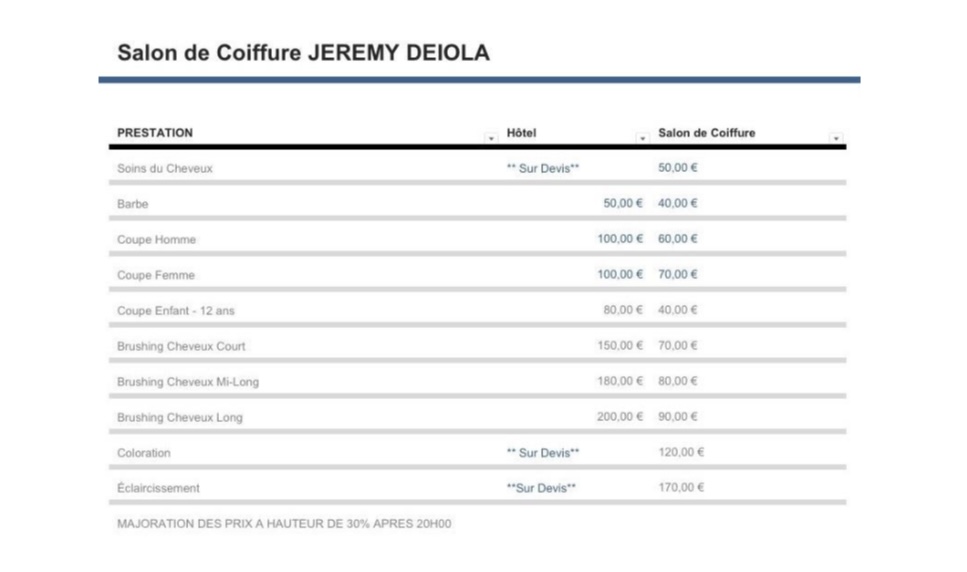Select the Brushing Cheveux Mi-Long cell
This screenshot has width=967, height=572.
click(188, 382)
